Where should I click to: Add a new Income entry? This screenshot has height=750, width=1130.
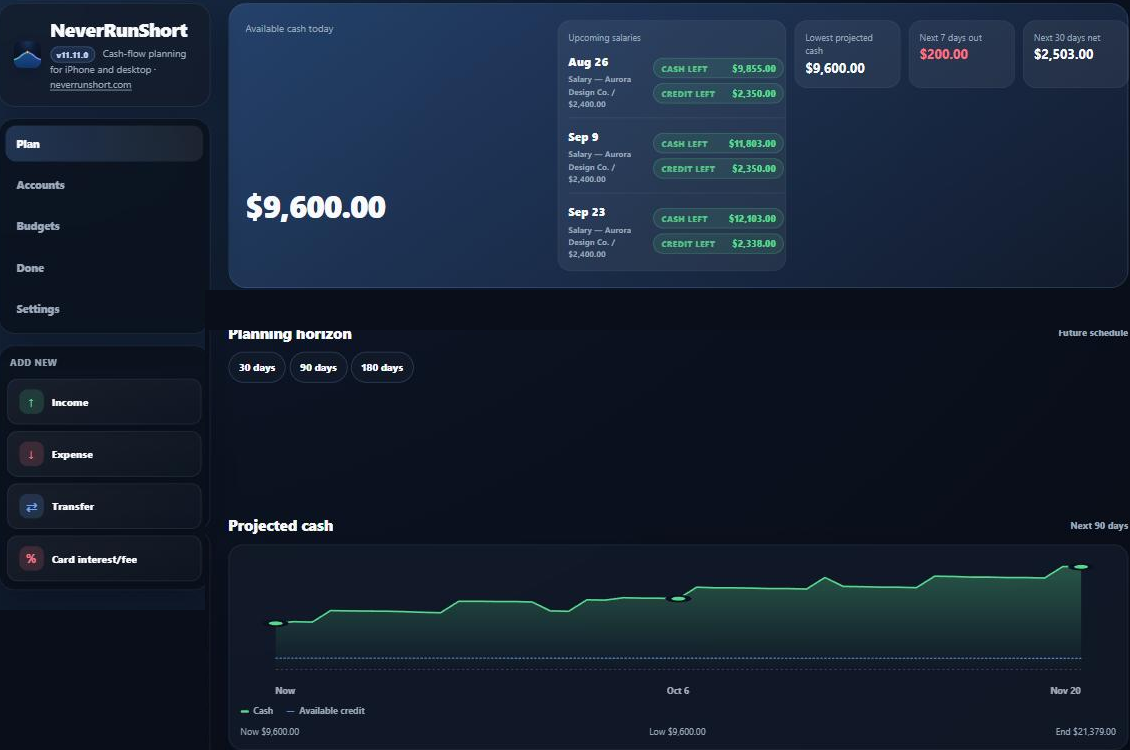tap(104, 402)
